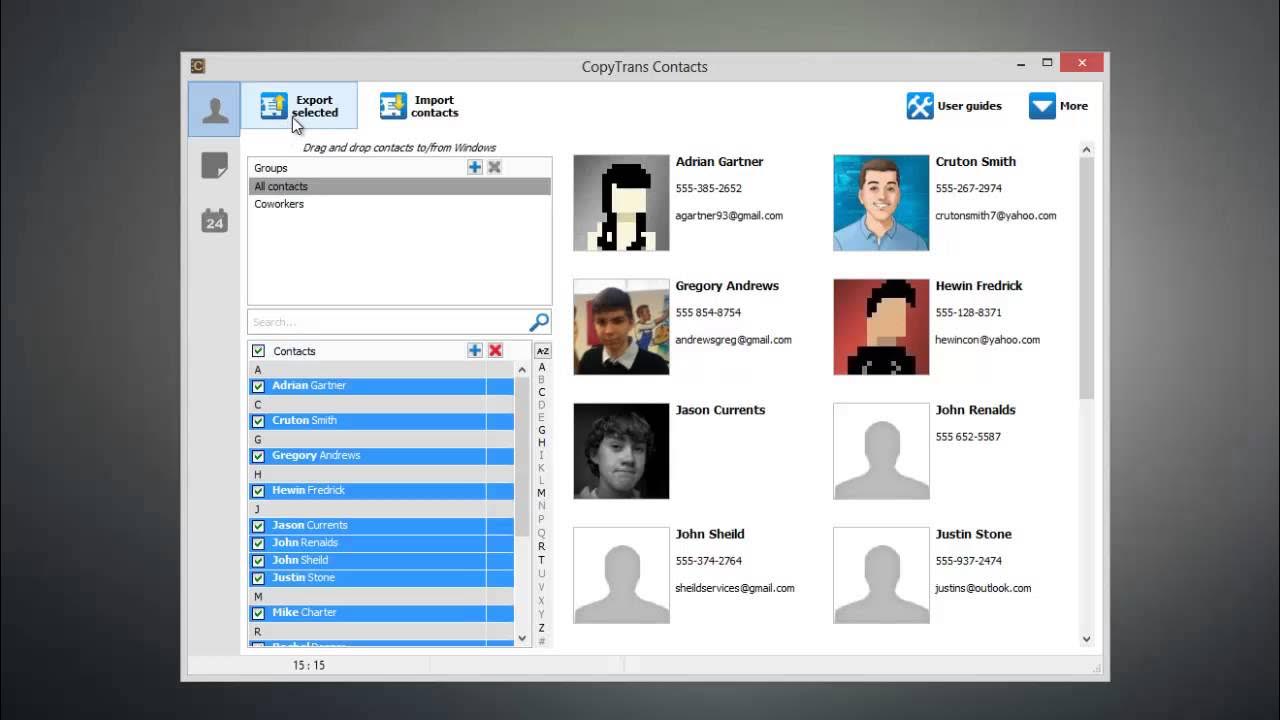The height and width of the screenshot is (720, 1280).
Task: Select Justin Stone in contact list
Action: (381, 578)
